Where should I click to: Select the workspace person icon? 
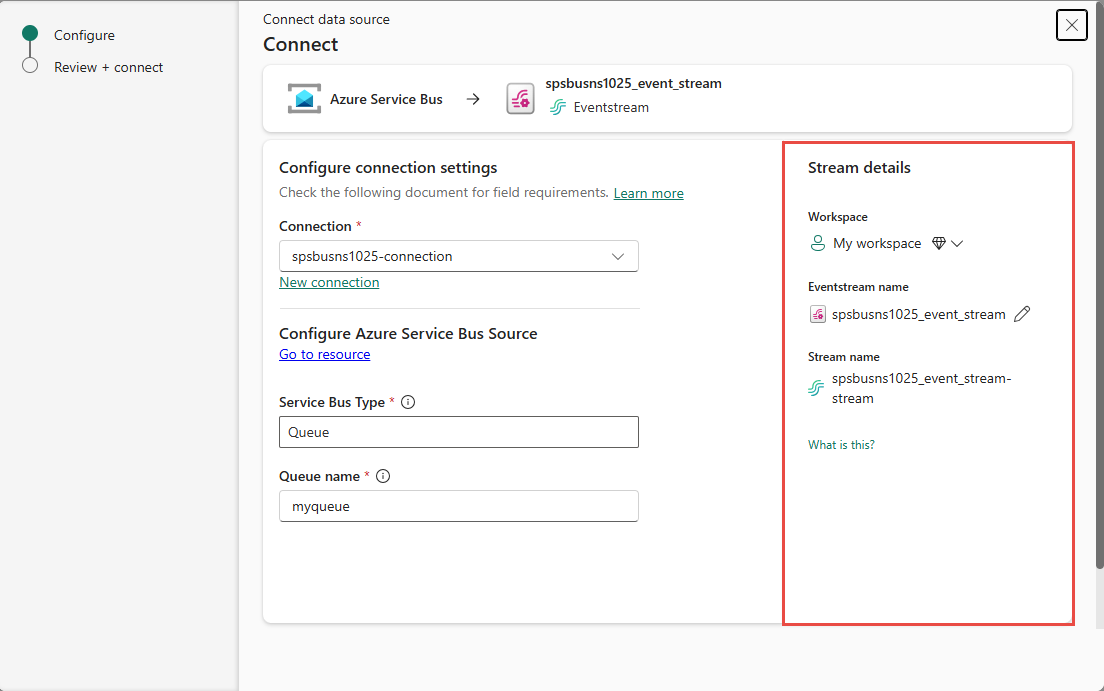pyautogui.click(x=817, y=243)
